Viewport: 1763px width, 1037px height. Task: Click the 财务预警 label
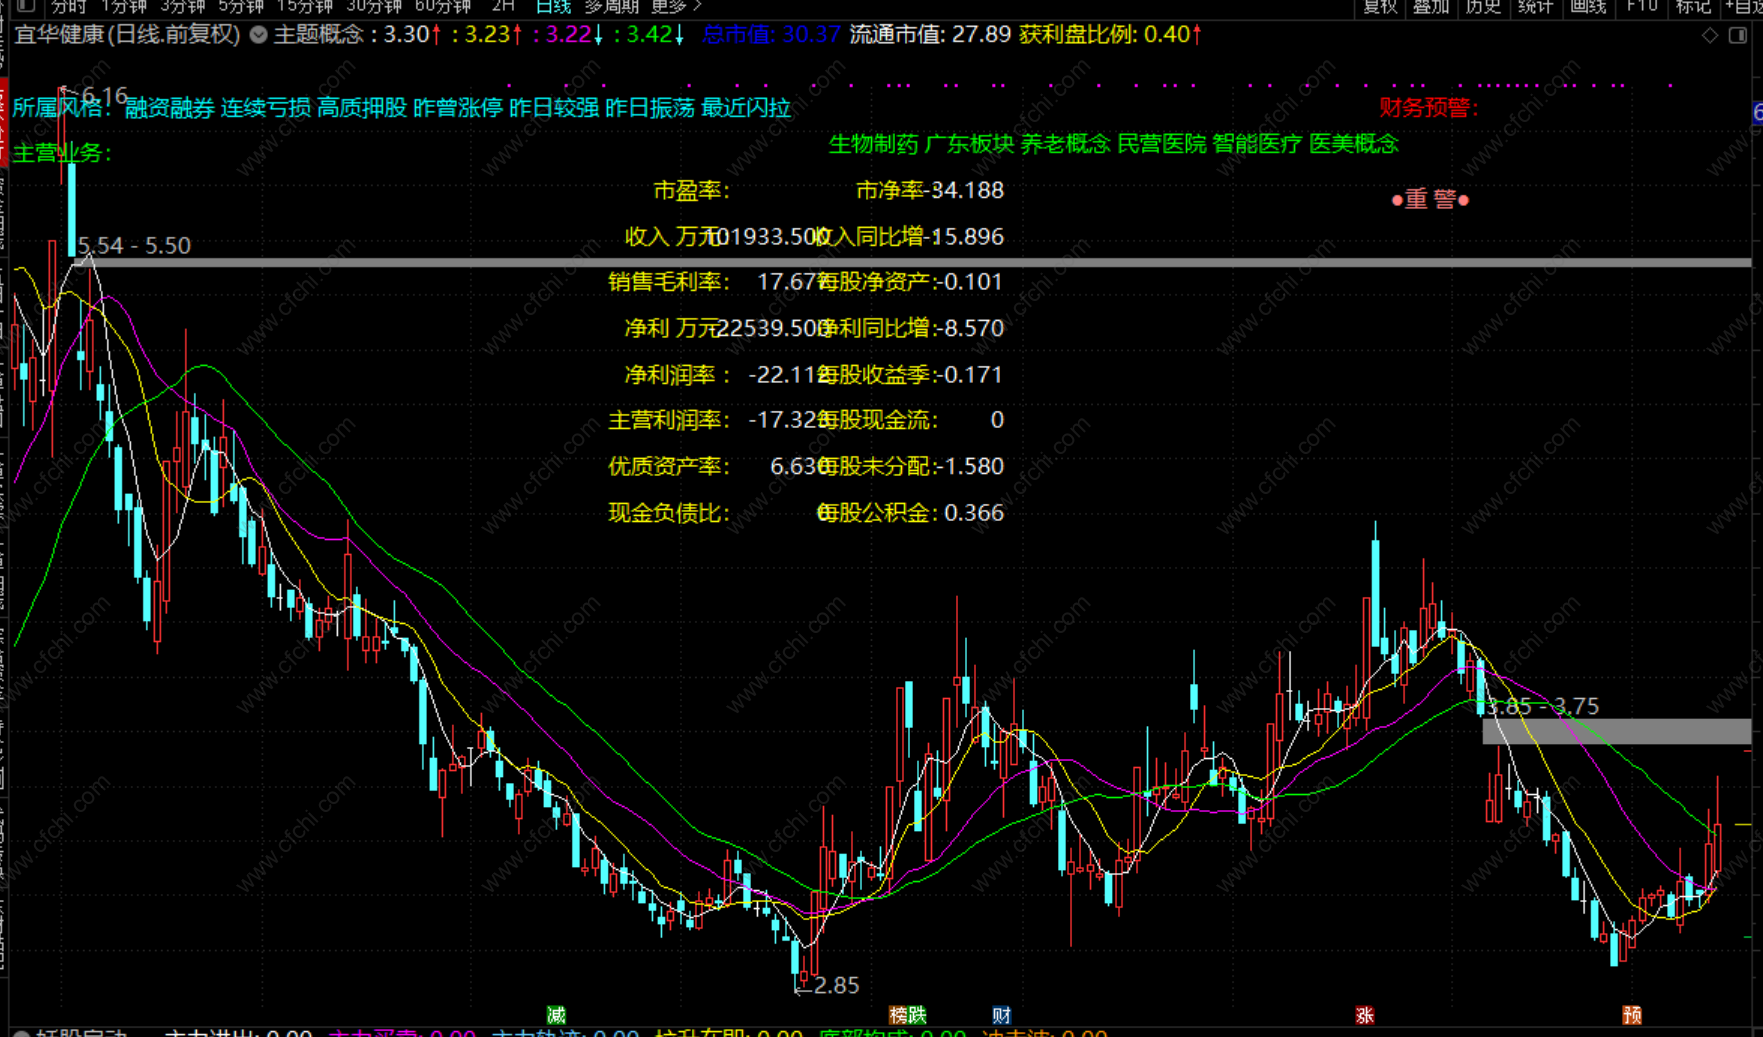point(1429,108)
